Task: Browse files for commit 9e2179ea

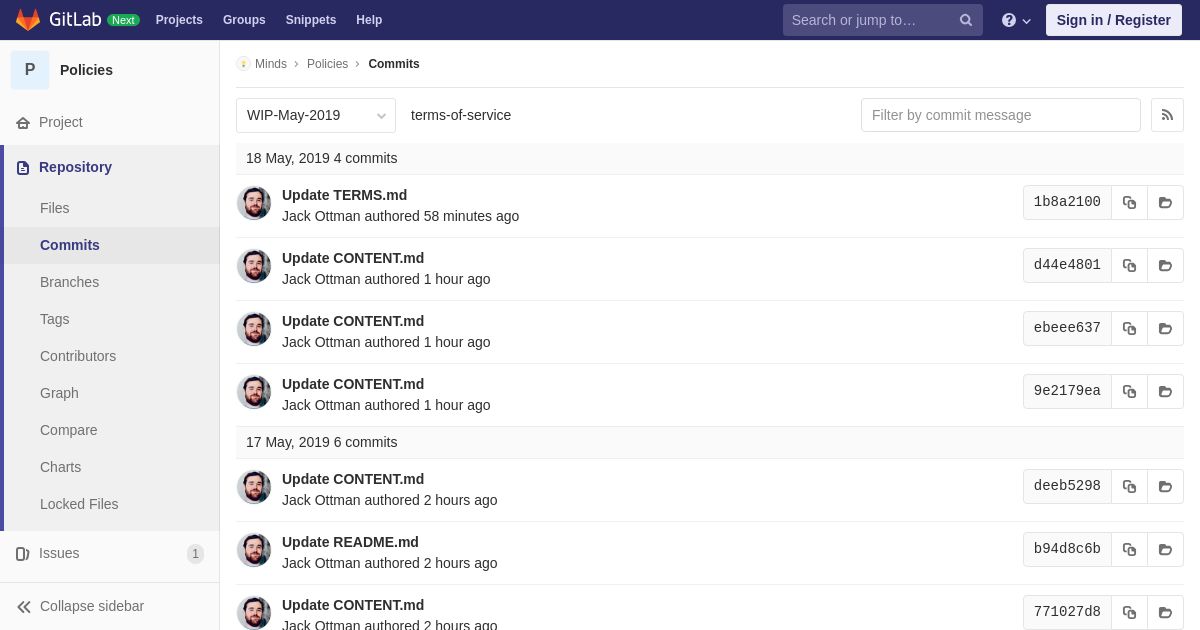Action: point(1165,391)
